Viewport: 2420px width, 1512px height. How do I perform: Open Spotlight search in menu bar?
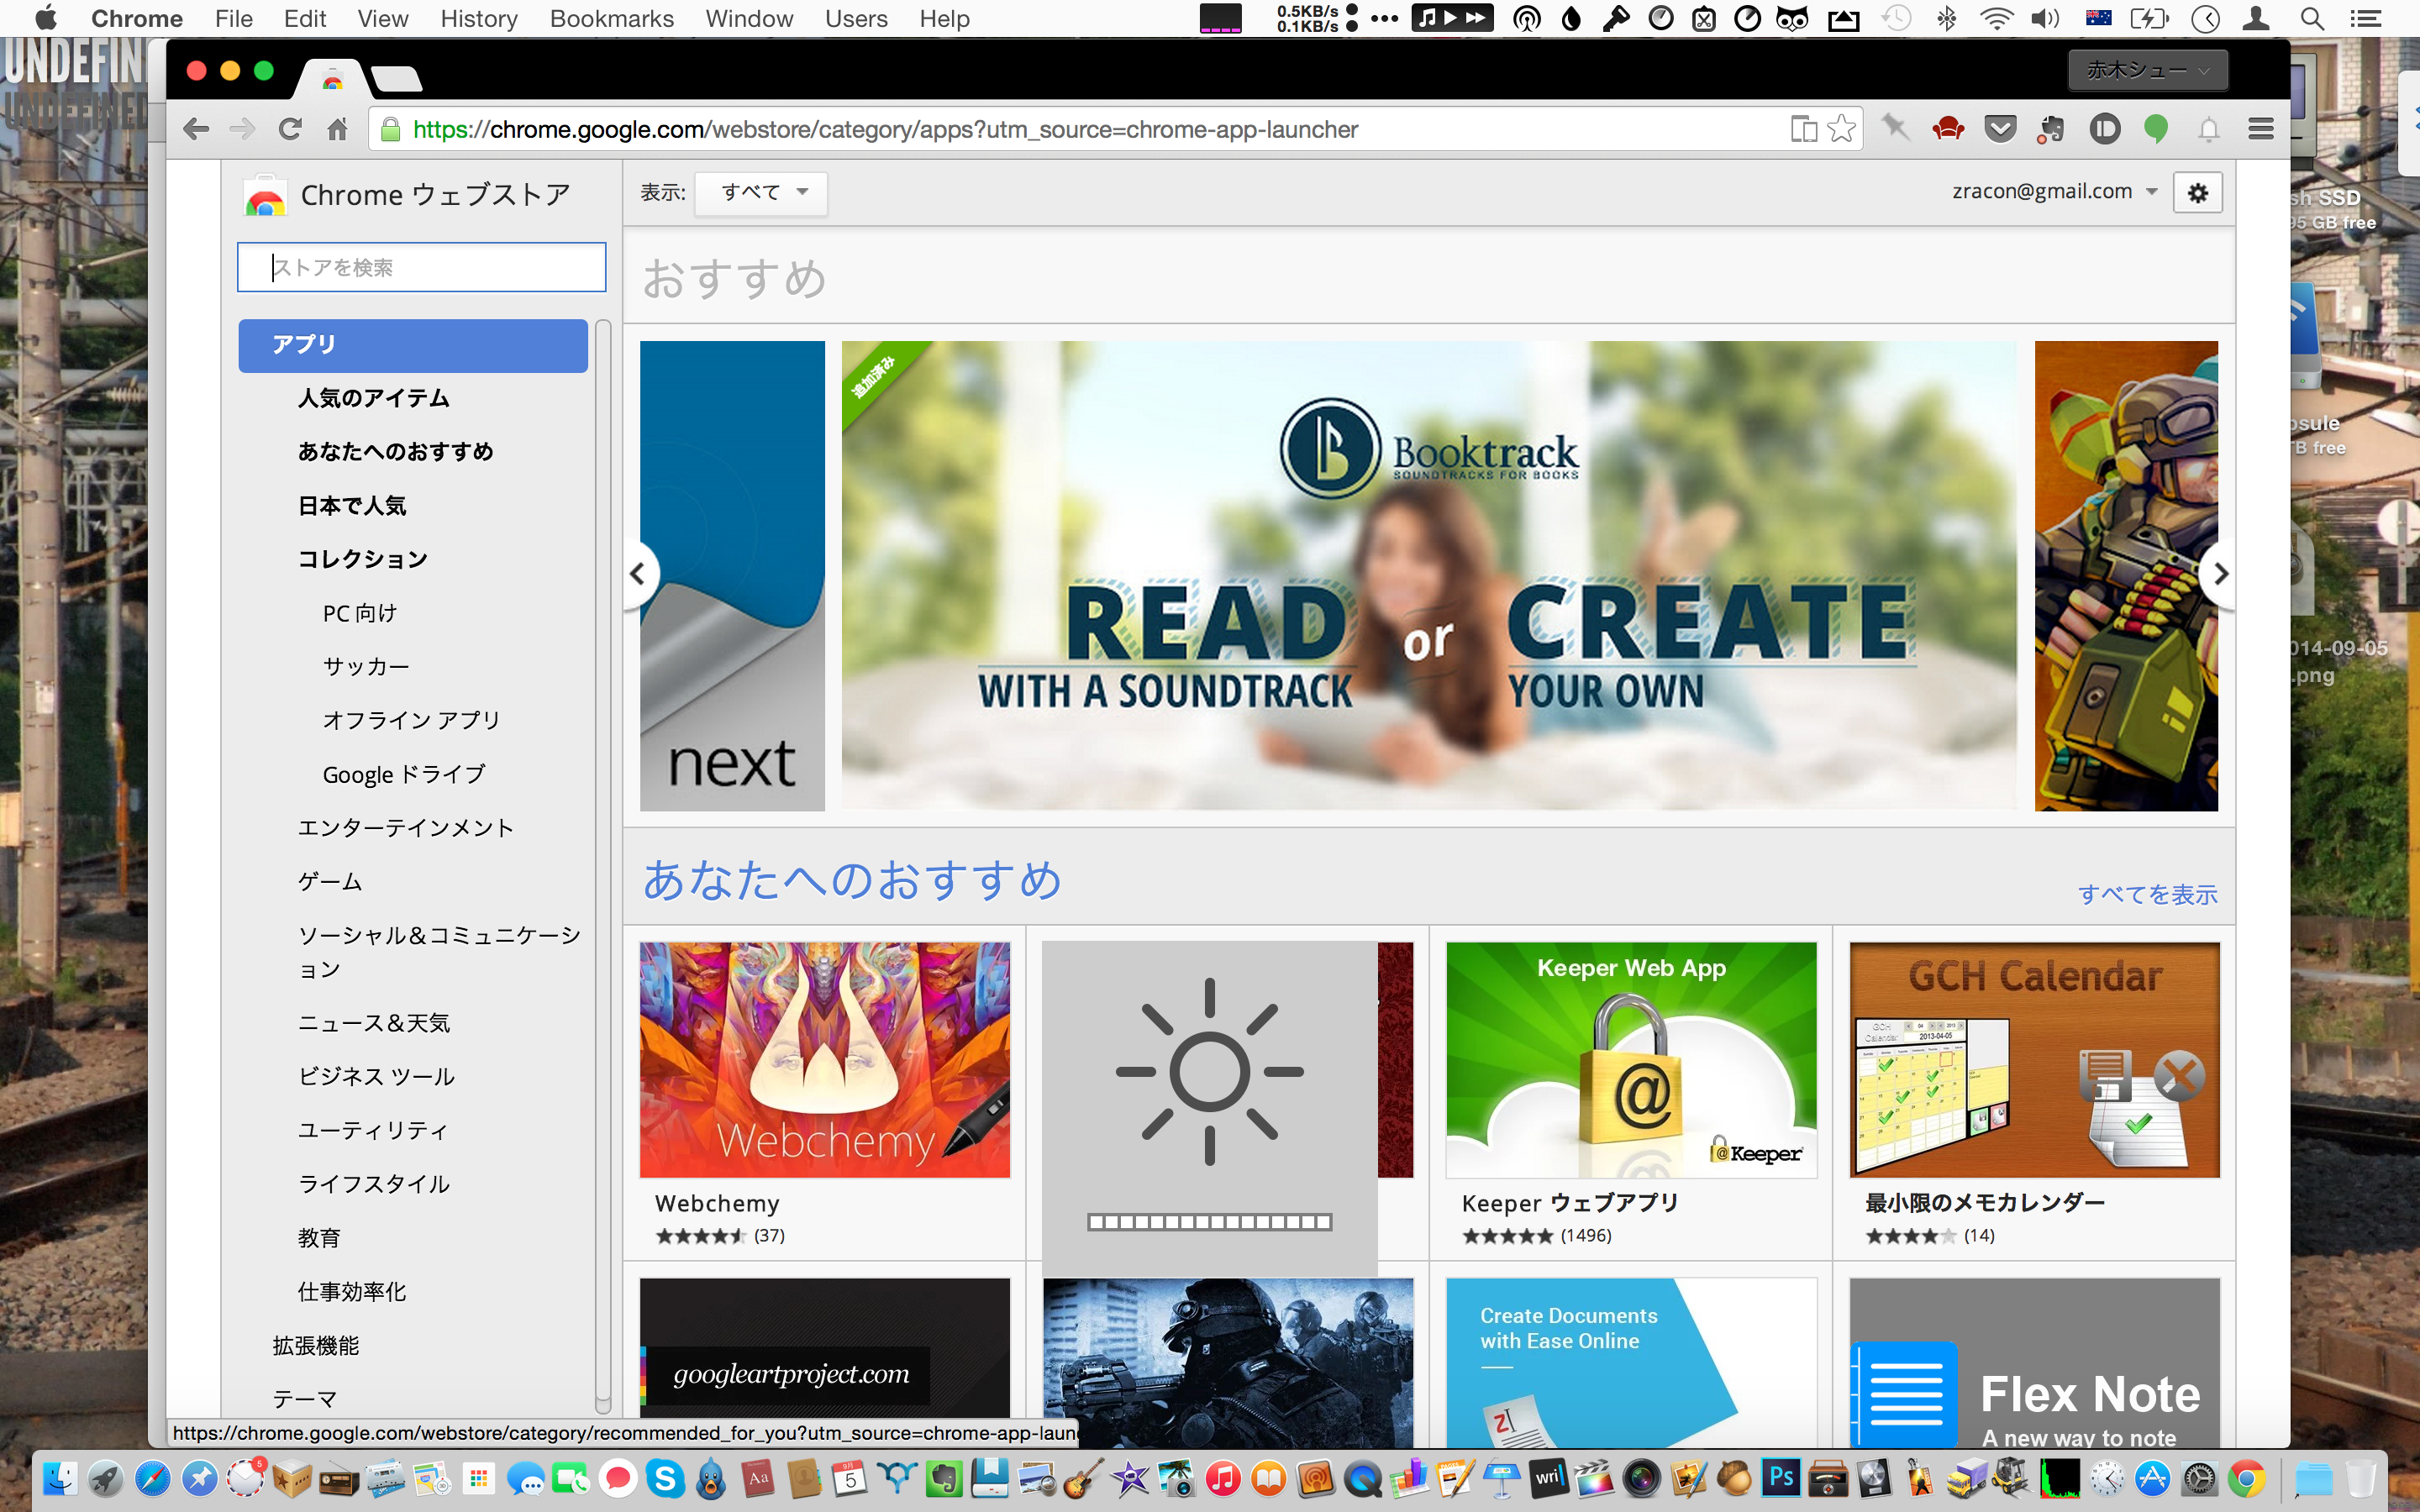tap(2311, 18)
